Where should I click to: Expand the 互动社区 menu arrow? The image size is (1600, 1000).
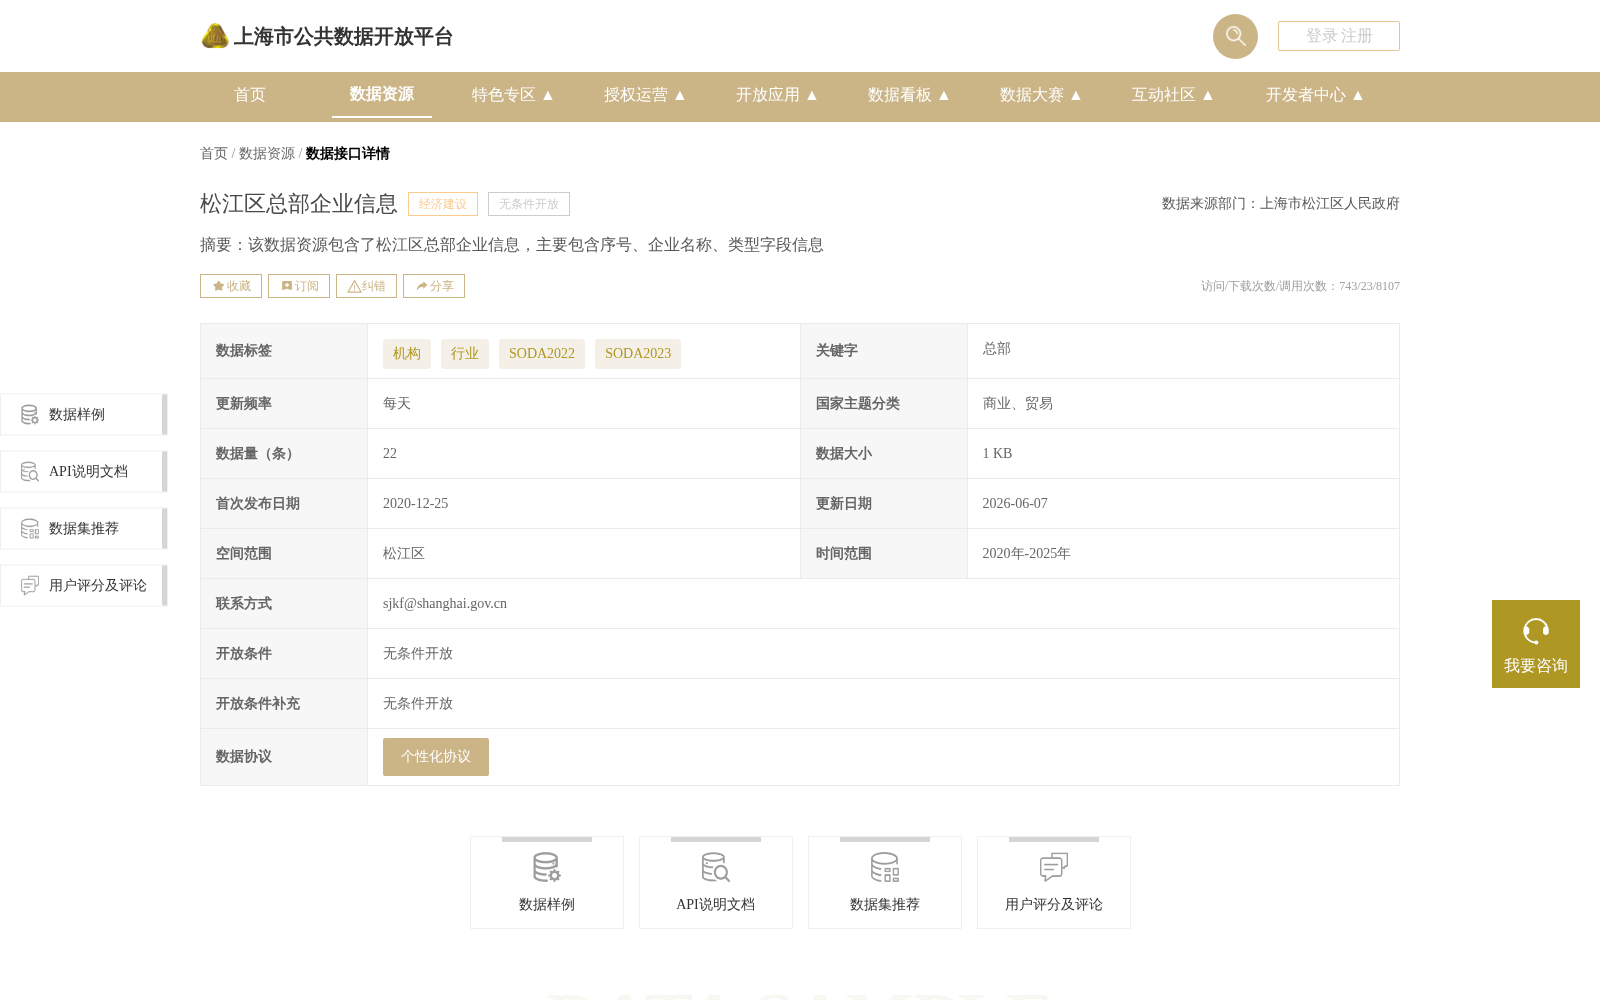pyautogui.click(x=1208, y=95)
